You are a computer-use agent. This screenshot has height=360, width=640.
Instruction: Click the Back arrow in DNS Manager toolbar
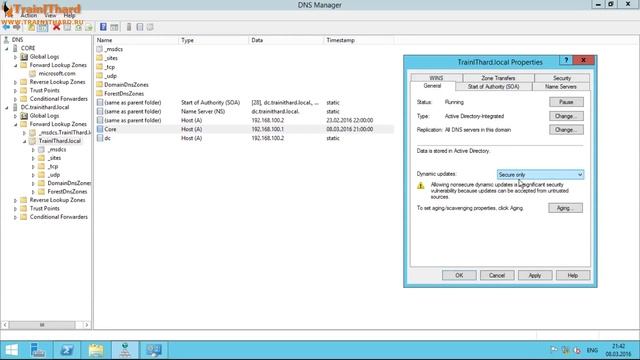6,27
